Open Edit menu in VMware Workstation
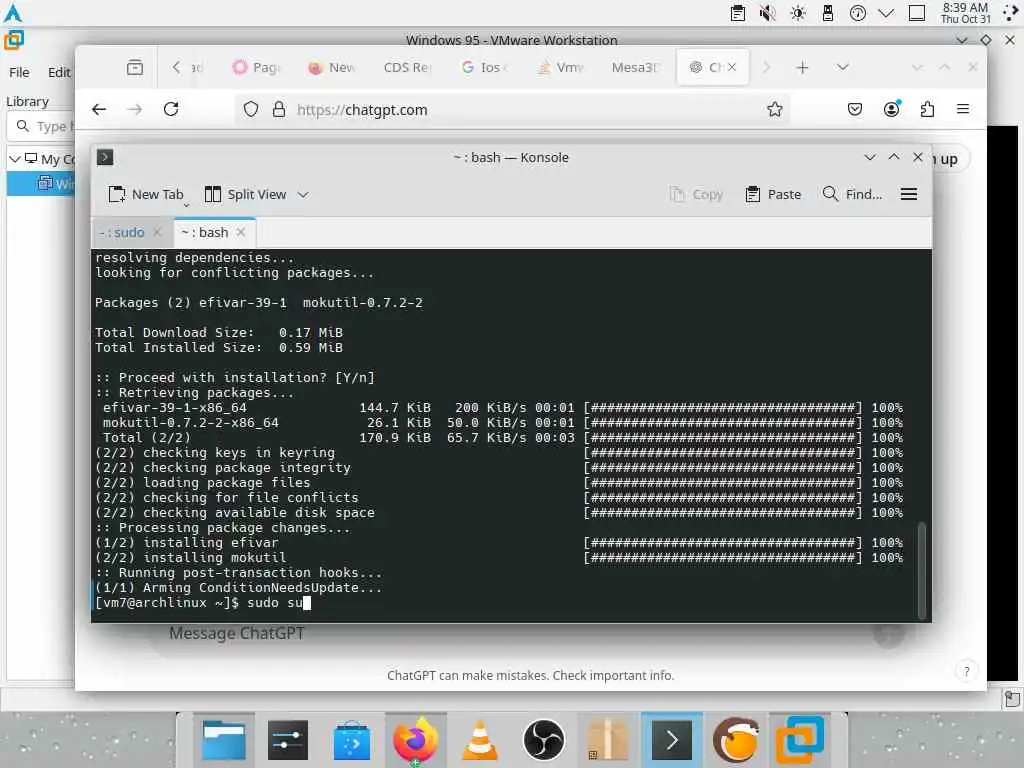Image resolution: width=1024 pixels, height=768 pixels. point(59,72)
